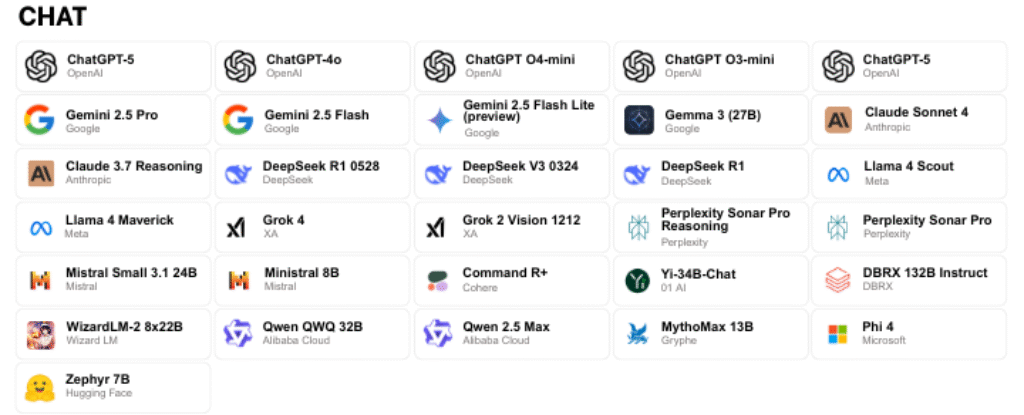Click the DBRX 132B Instruct layered icon
This screenshot has width=1024, height=415.
tap(837, 280)
